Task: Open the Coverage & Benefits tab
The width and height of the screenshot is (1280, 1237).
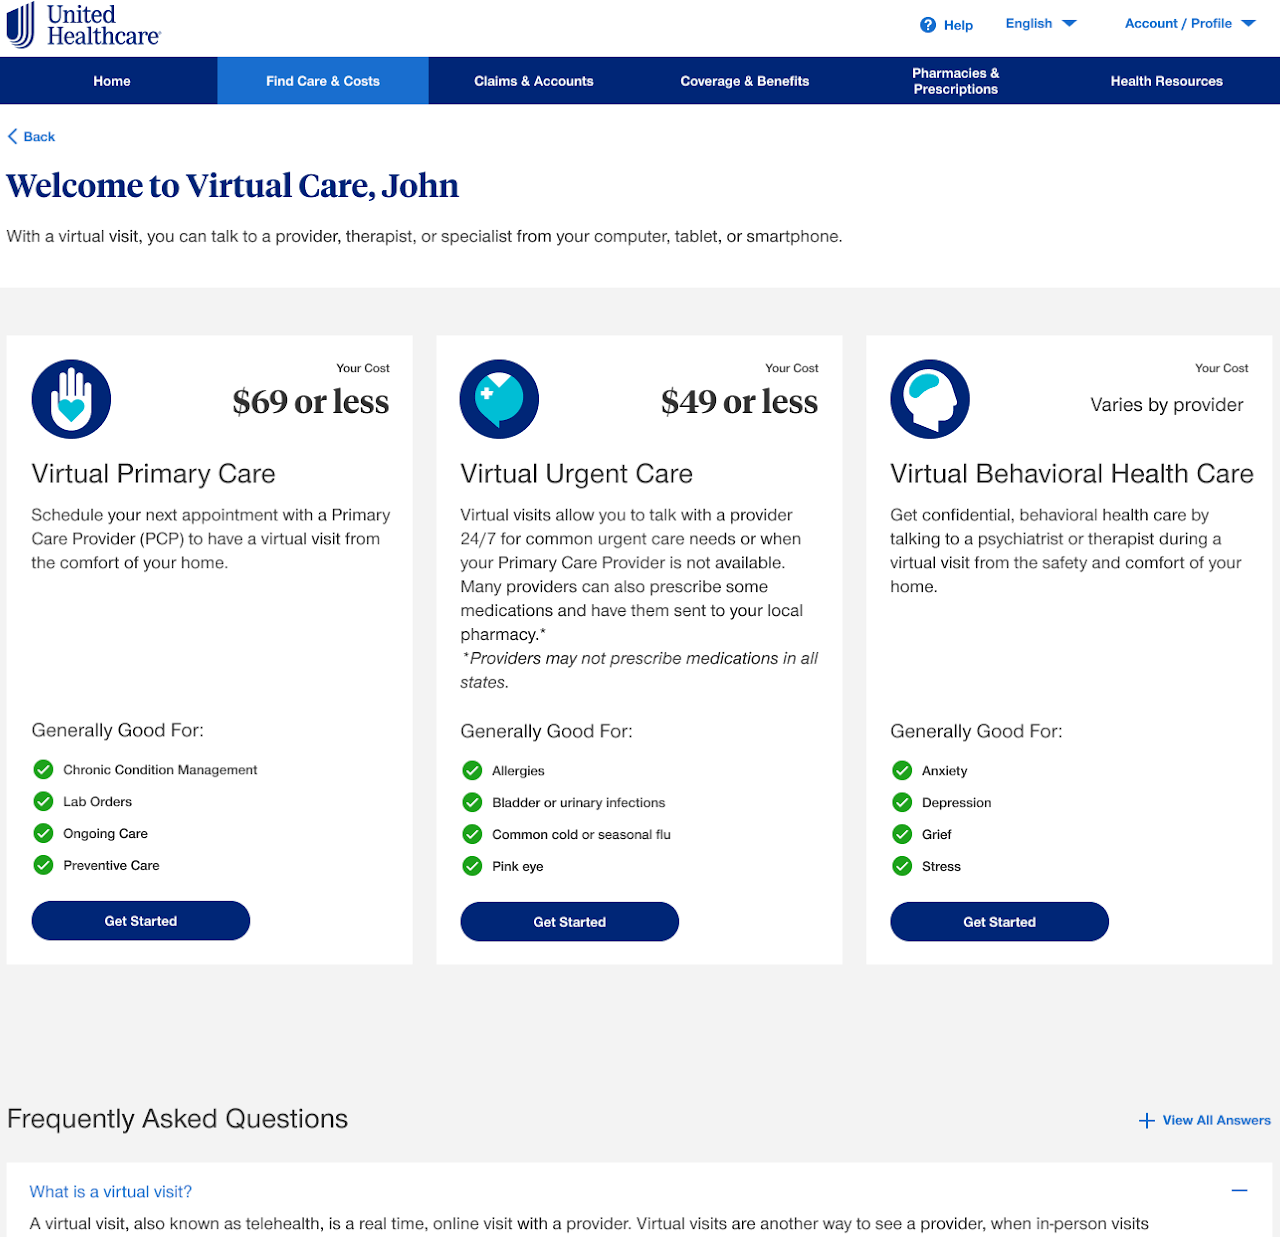Action: 745,81
